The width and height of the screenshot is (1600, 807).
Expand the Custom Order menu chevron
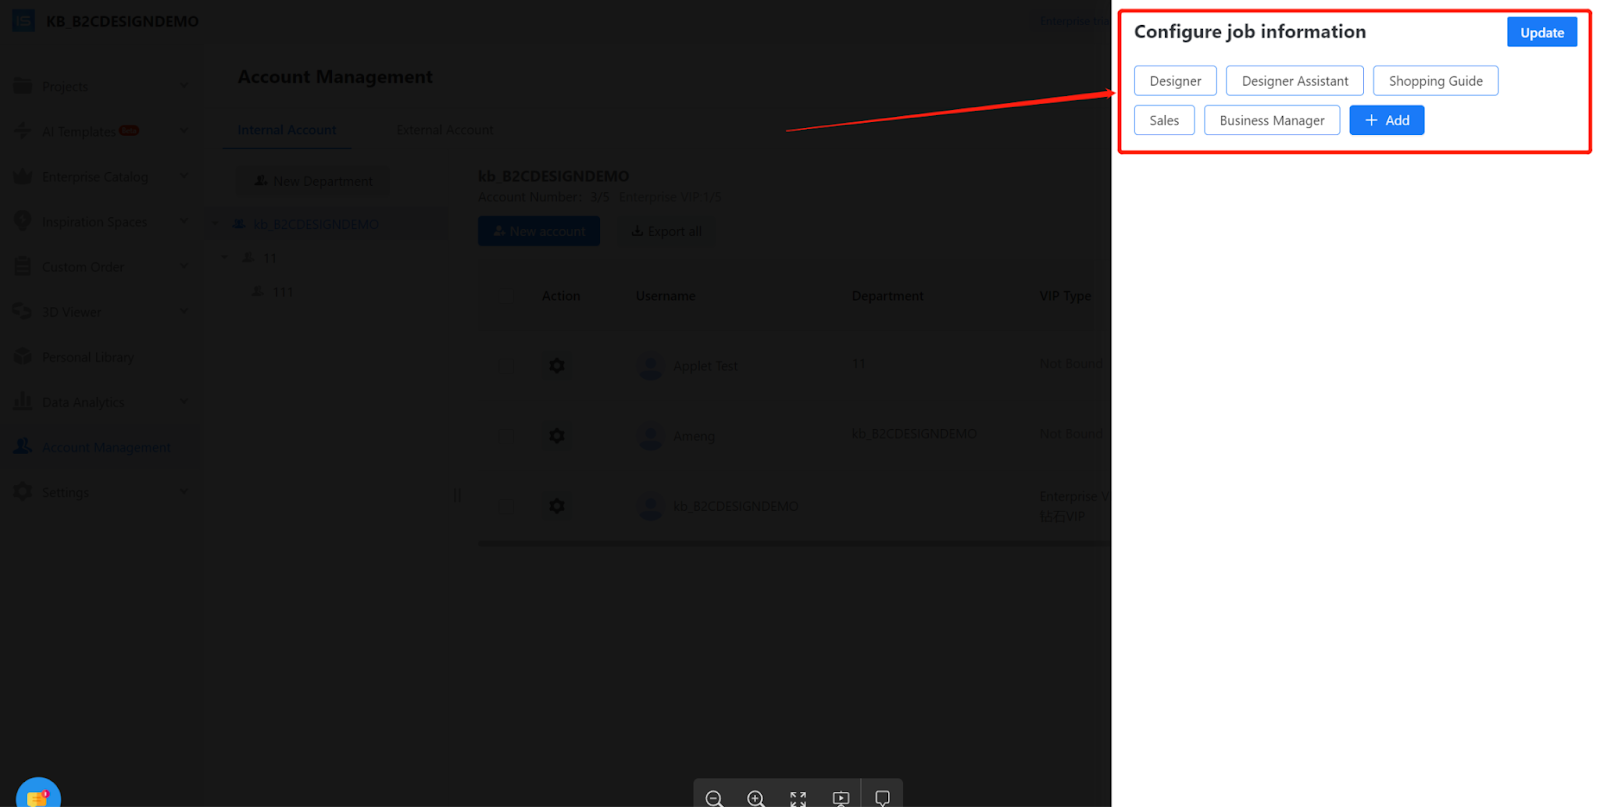click(183, 266)
